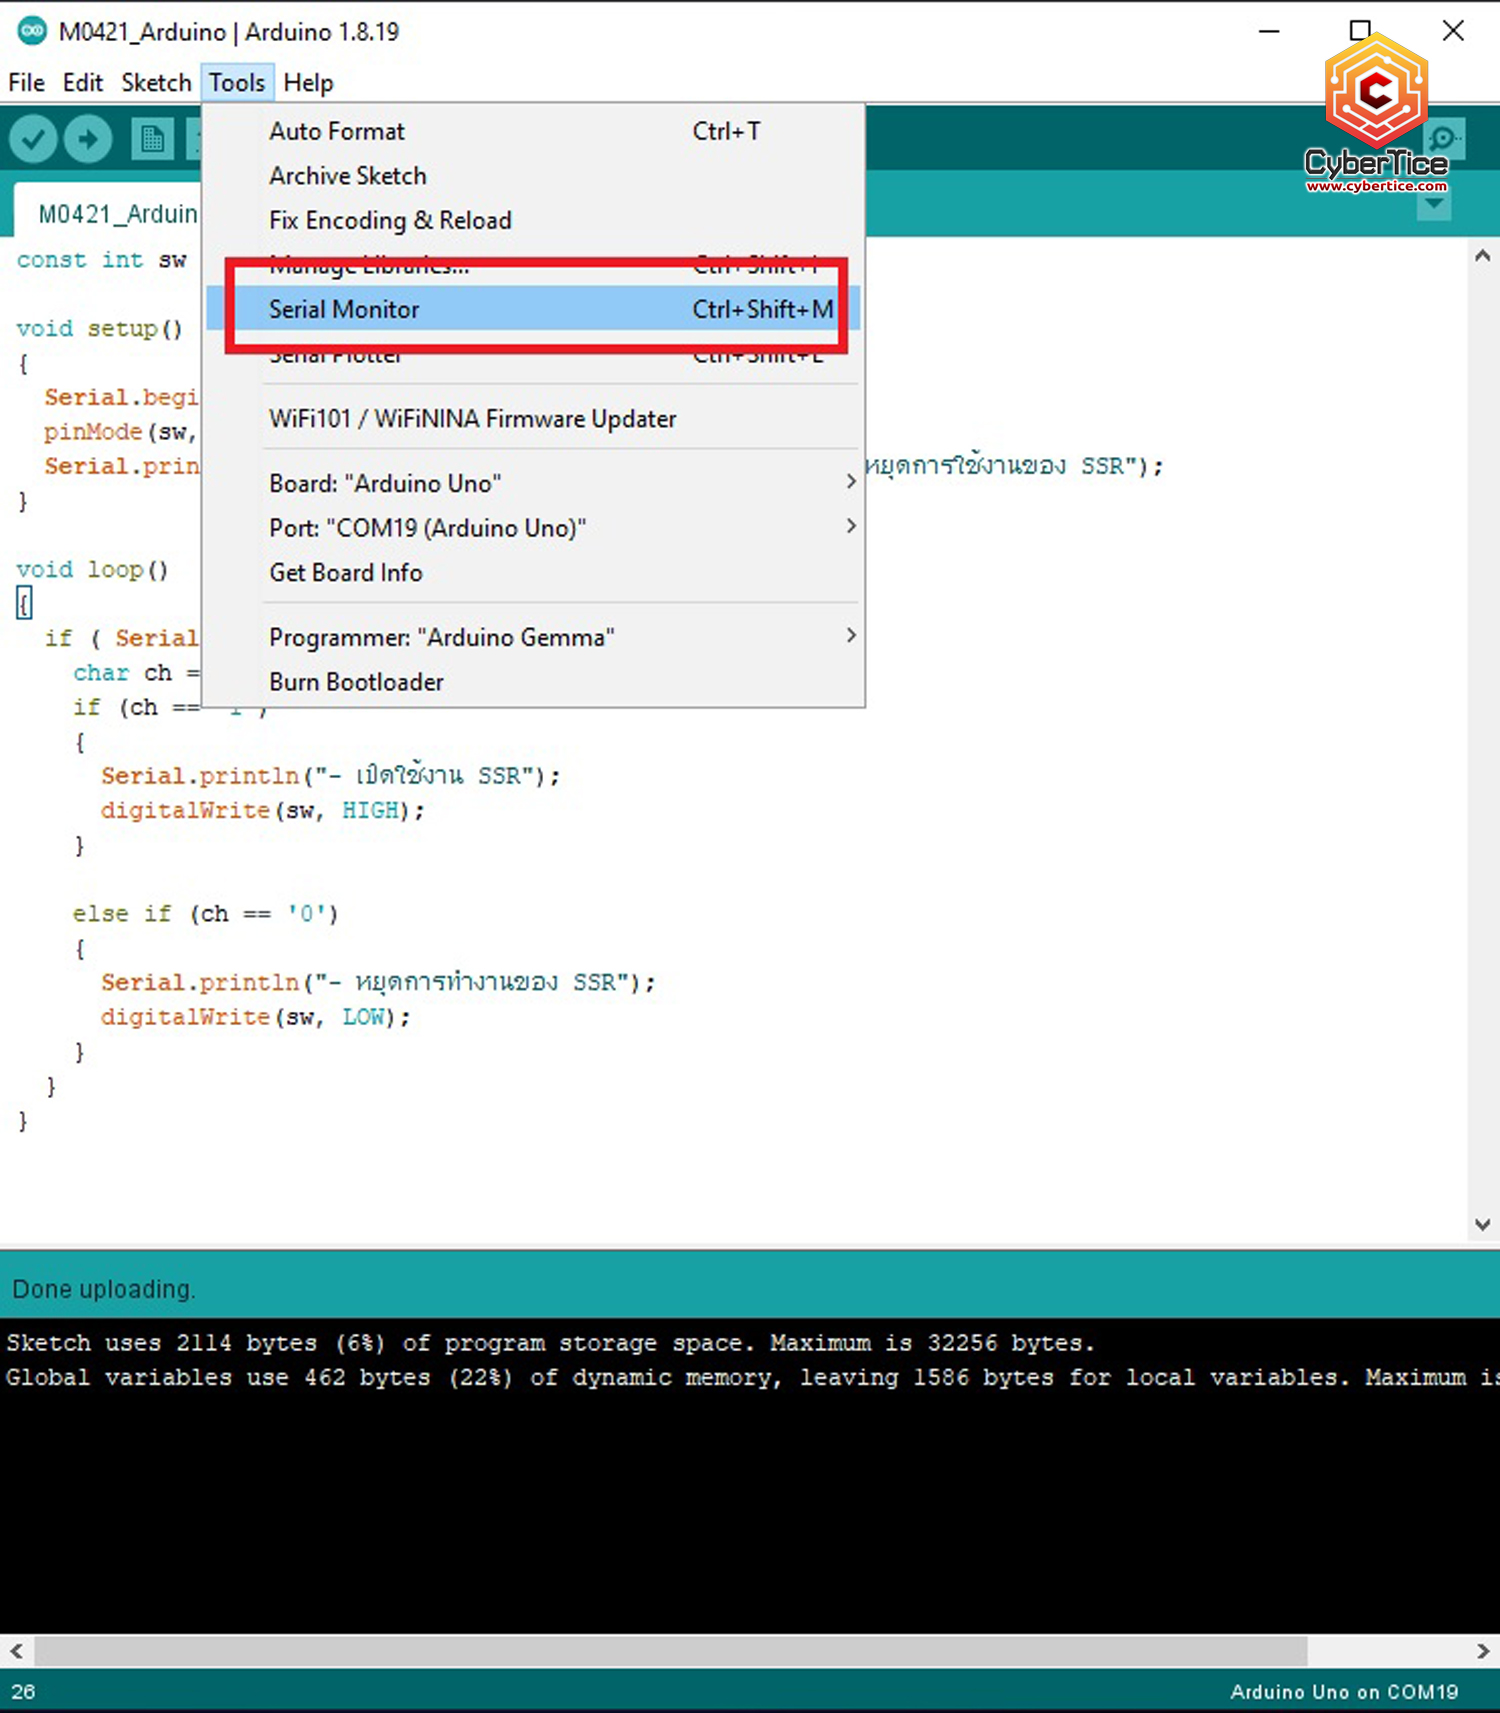The image size is (1500, 1713).
Task: Choose Auto Format menu entry
Action: click(337, 131)
